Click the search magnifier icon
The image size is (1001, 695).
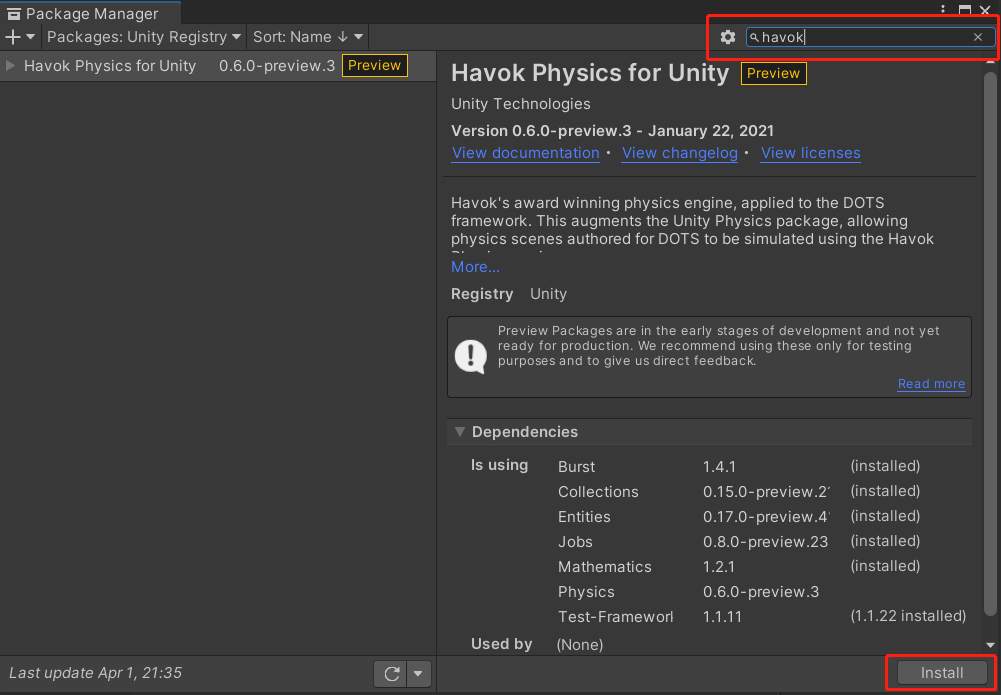[x=755, y=37]
